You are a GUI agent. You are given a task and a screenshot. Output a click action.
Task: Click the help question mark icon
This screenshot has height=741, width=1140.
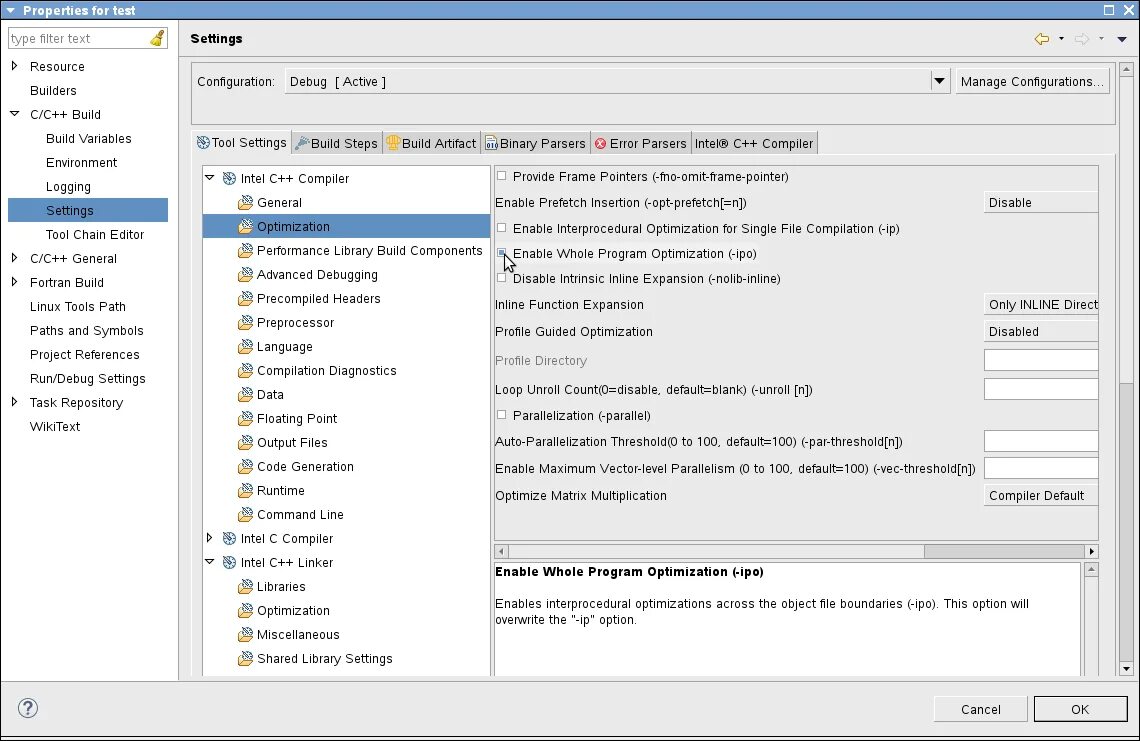point(28,708)
